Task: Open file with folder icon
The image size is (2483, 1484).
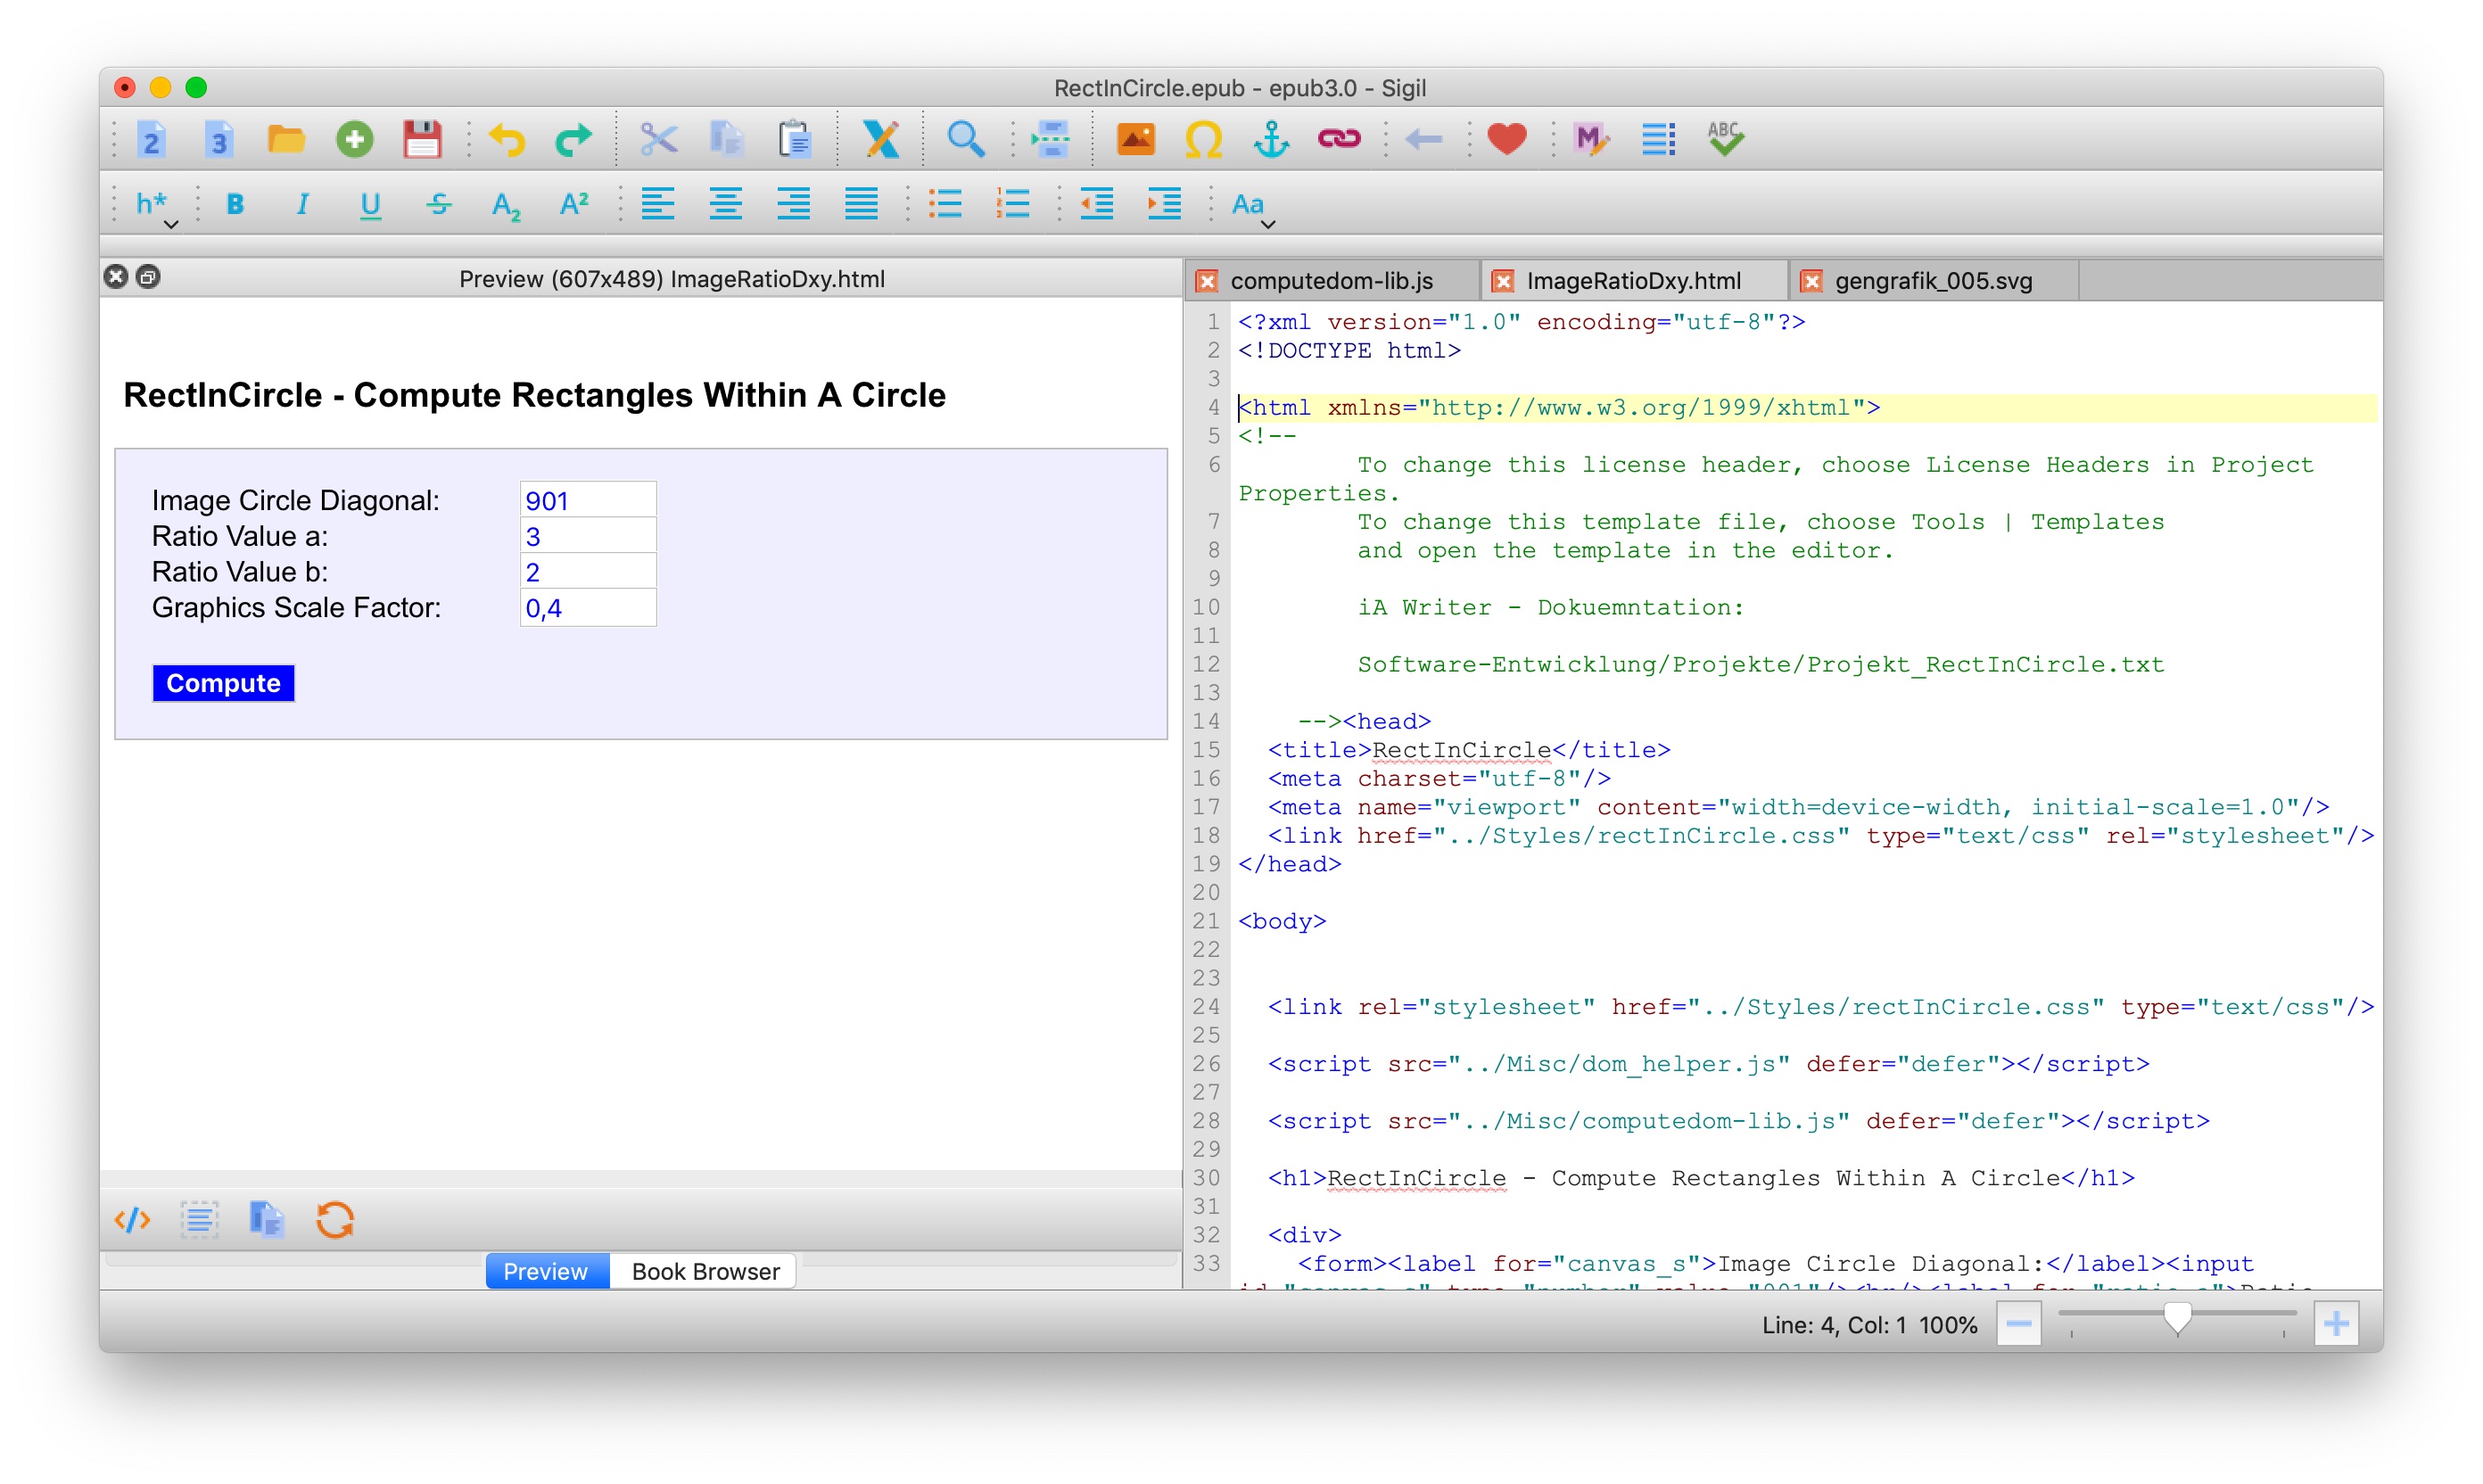Action: coord(286,139)
